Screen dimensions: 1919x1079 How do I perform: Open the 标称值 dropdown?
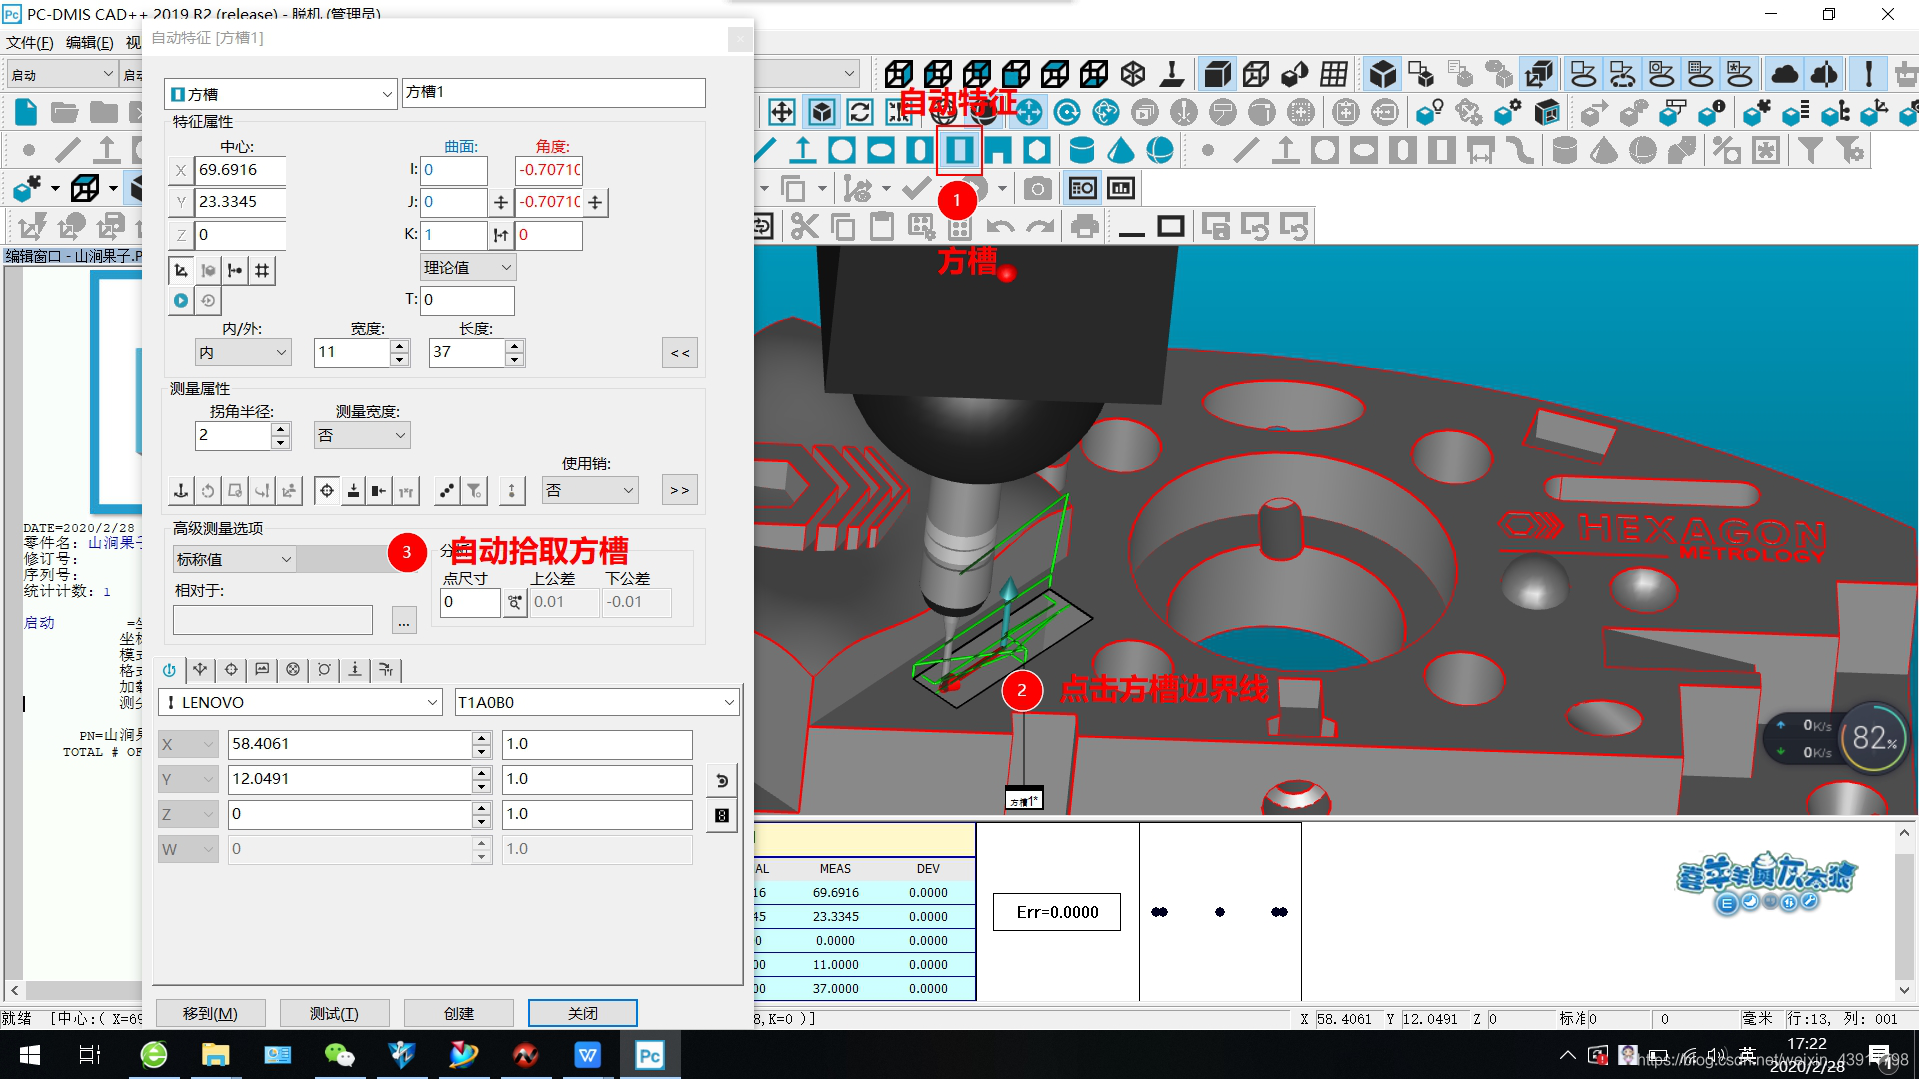tap(234, 559)
